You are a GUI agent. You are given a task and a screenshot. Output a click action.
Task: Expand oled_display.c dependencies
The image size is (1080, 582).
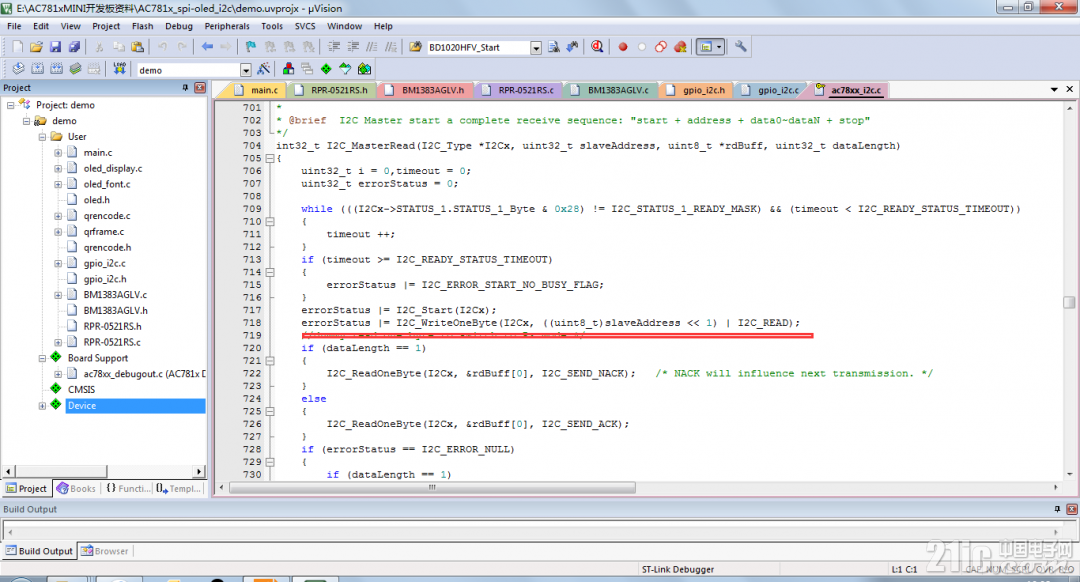pos(58,168)
